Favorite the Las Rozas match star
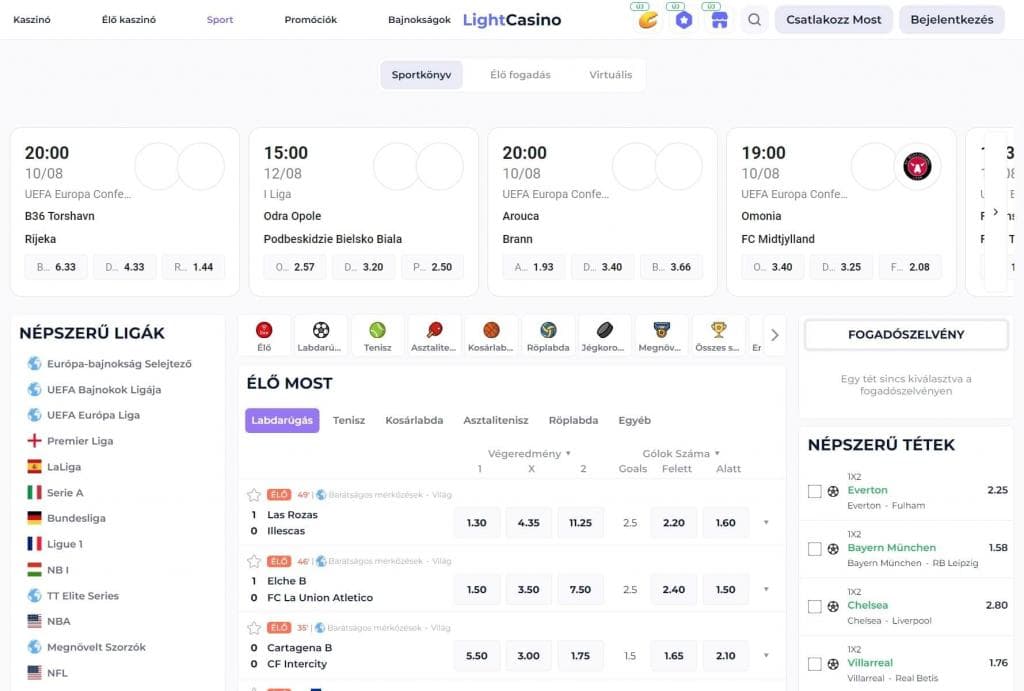1024x691 pixels. pyautogui.click(x=254, y=495)
